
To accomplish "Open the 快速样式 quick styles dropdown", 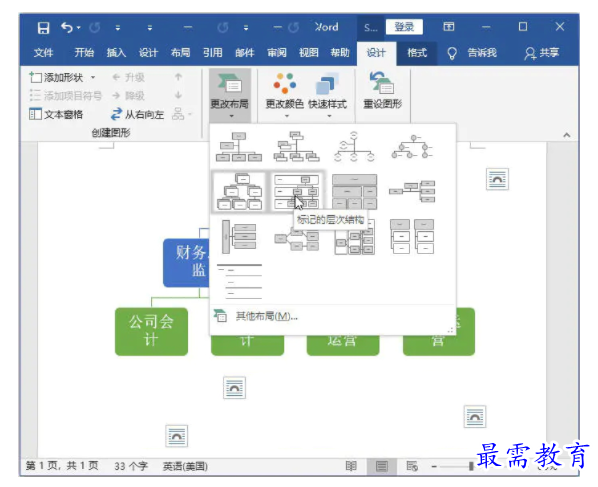I will click(x=327, y=95).
